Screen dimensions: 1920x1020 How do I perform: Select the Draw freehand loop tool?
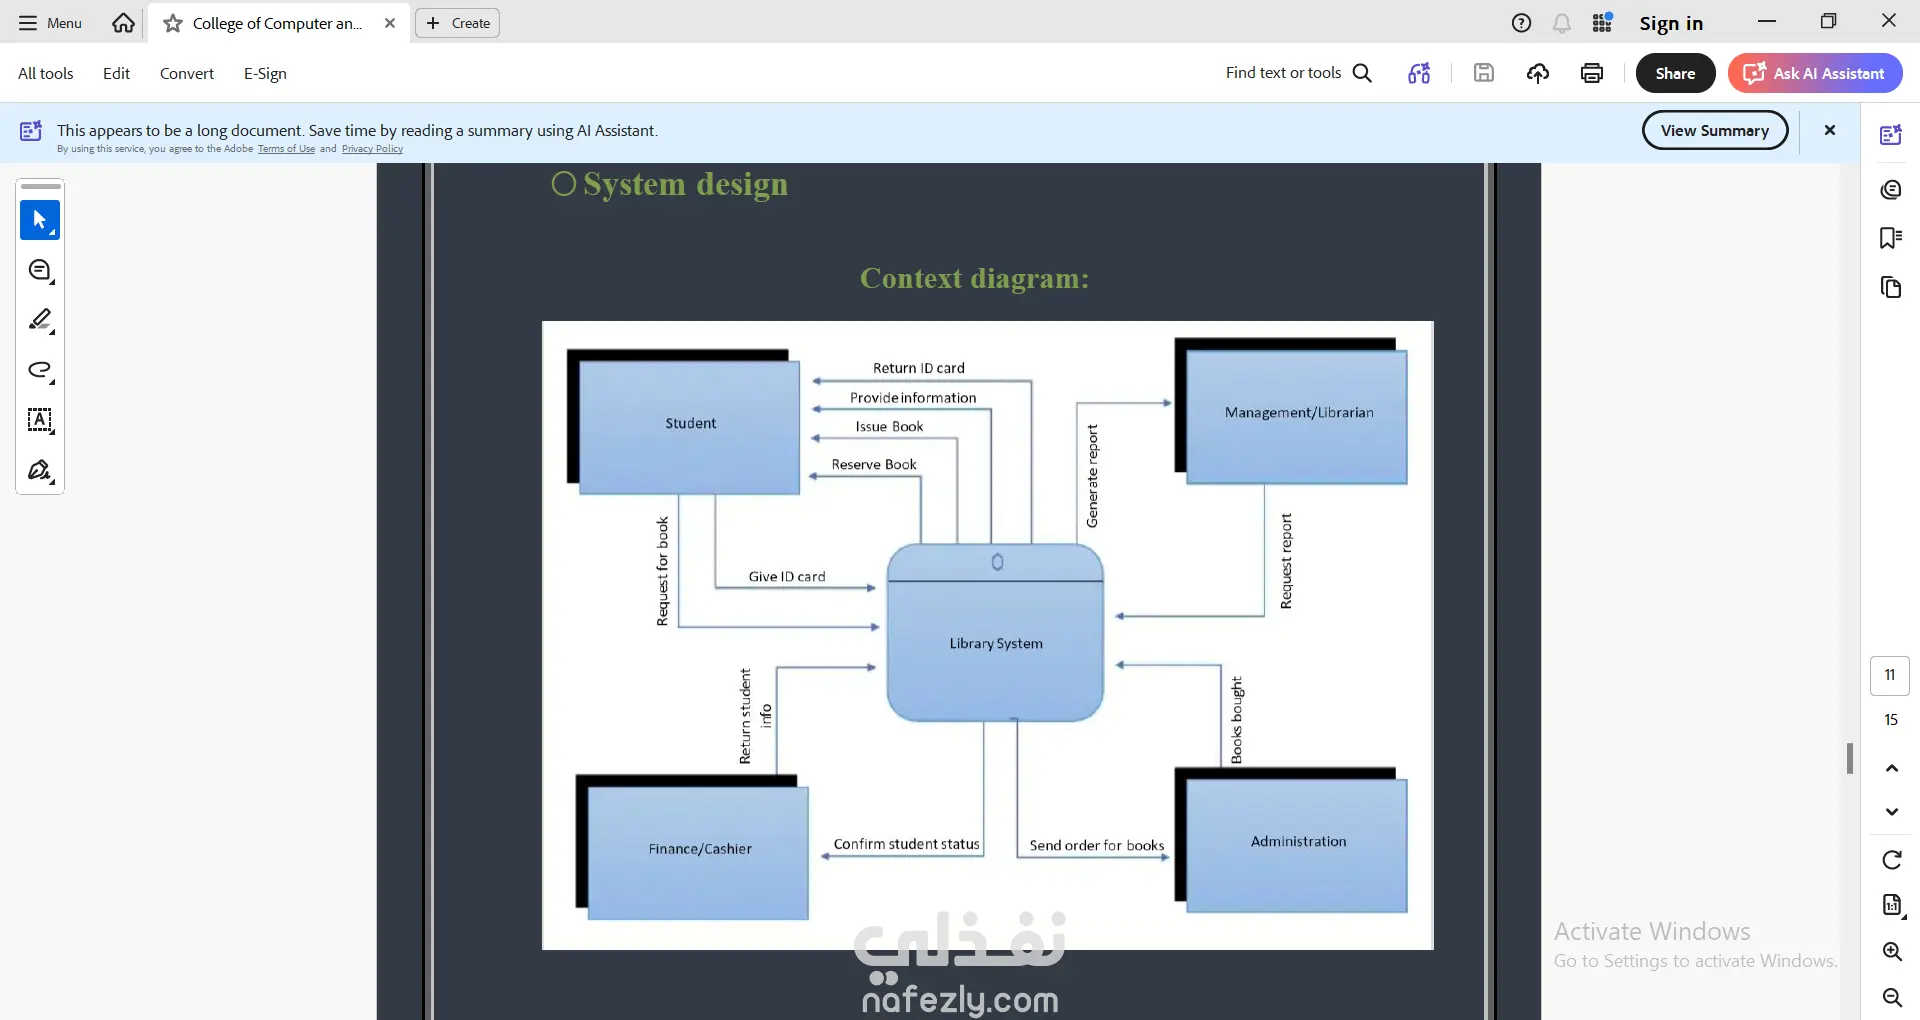point(40,370)
